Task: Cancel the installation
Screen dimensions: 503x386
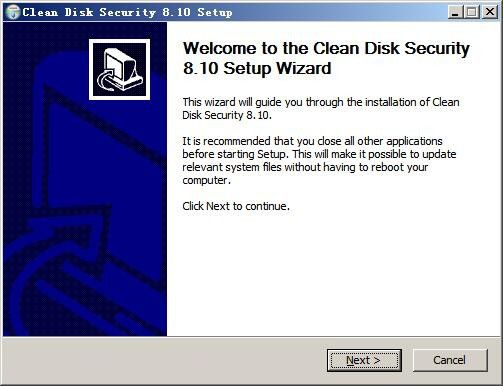Action: [x=450, y=360]
